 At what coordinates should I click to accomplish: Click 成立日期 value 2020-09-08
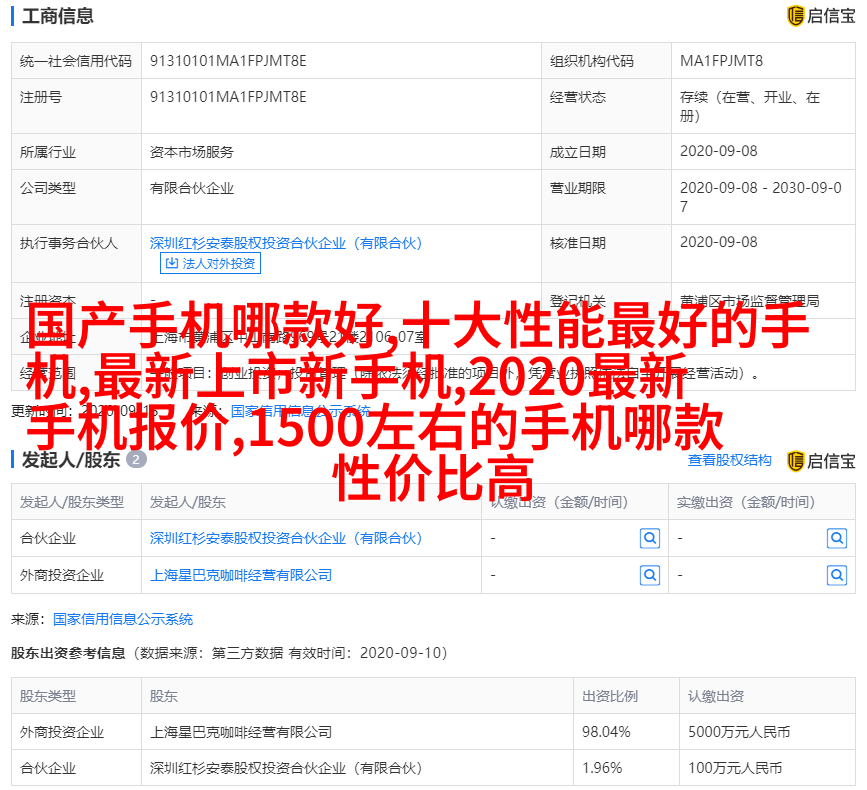(718, 151)
